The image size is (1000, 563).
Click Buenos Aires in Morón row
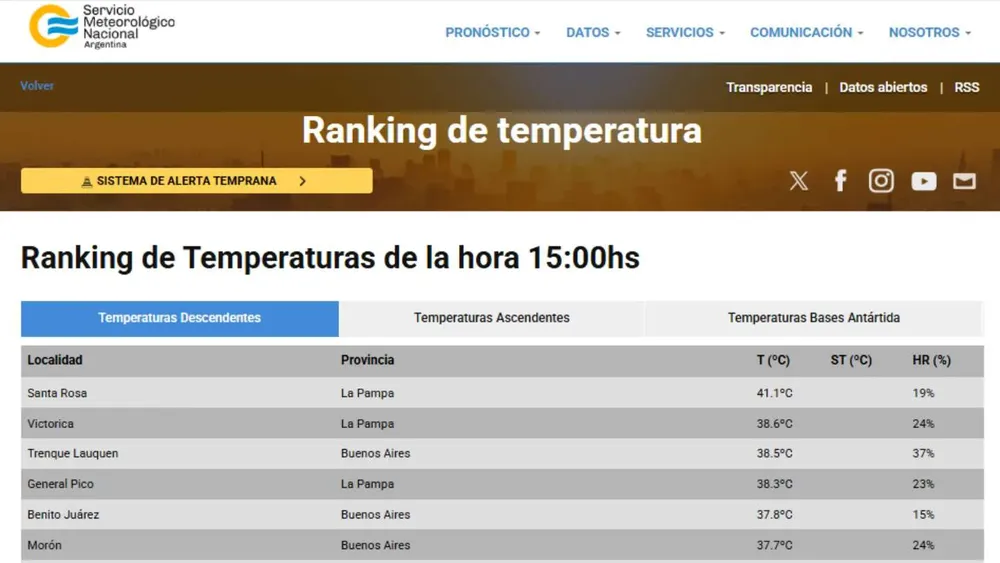point(375,545)
